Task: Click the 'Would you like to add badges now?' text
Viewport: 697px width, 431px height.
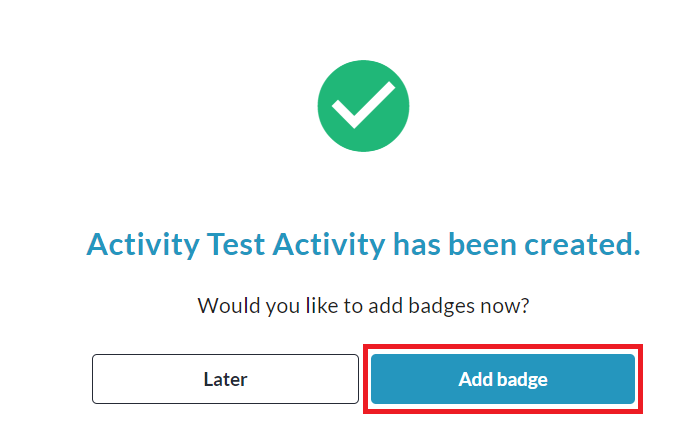Action: [363, 304]
